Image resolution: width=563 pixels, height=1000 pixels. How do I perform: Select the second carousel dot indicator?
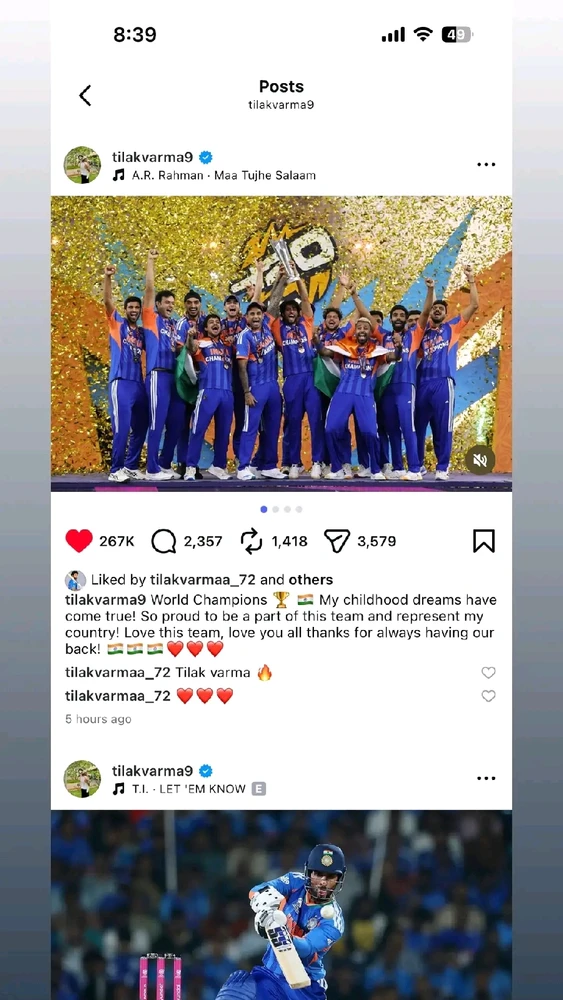(275, 510)
